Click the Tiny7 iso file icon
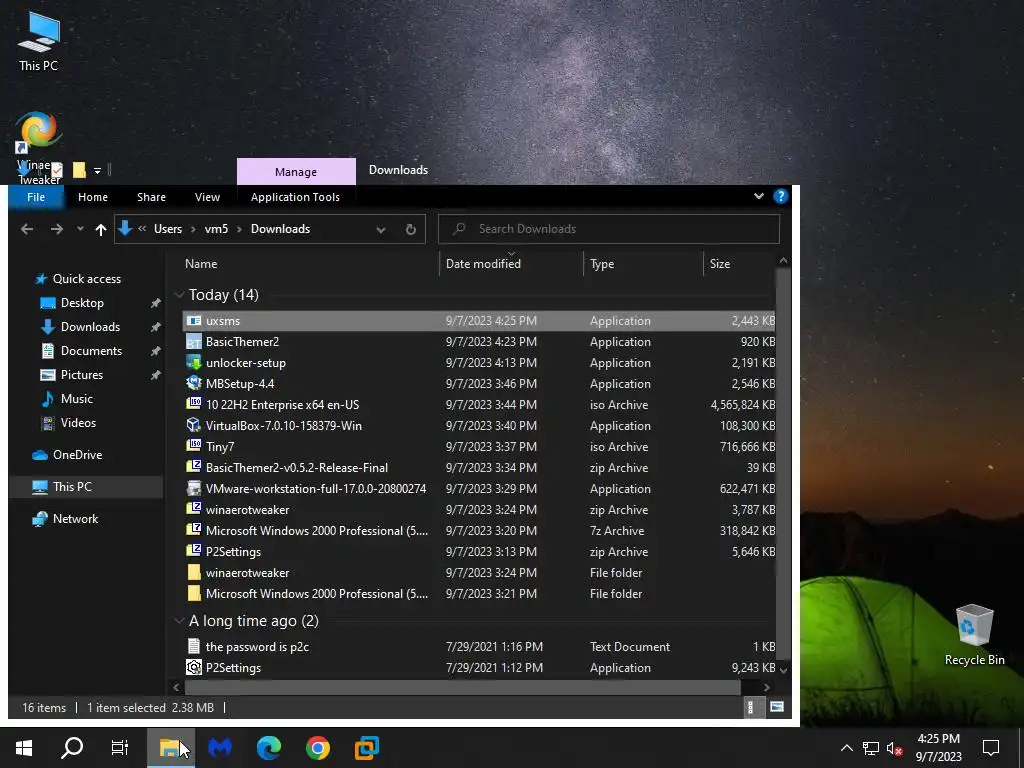1024x768 pixels. coord(194,446)
